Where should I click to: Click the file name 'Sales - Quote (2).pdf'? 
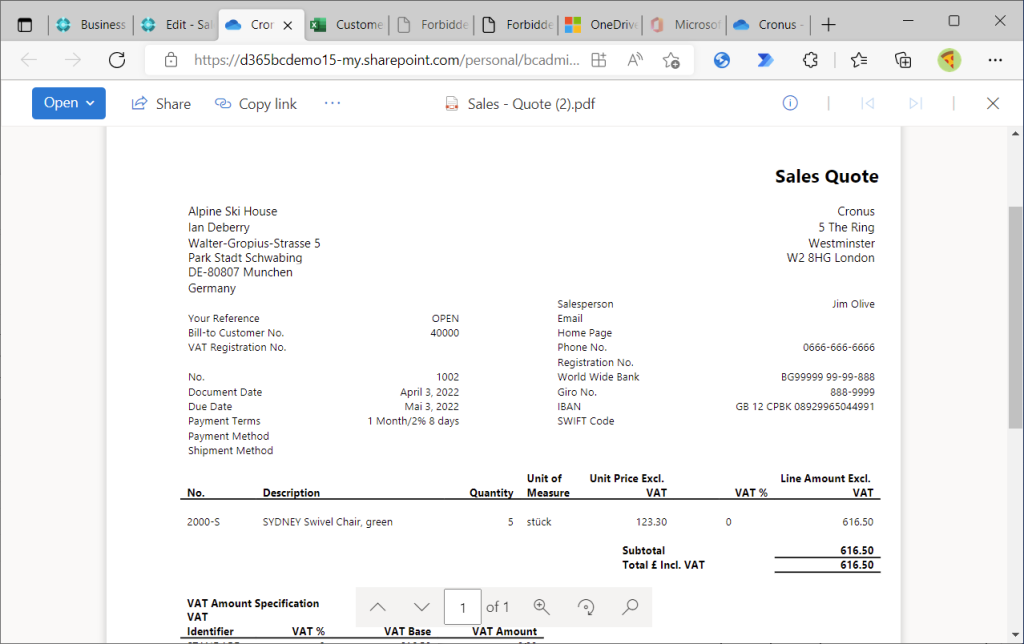(531, 104)
